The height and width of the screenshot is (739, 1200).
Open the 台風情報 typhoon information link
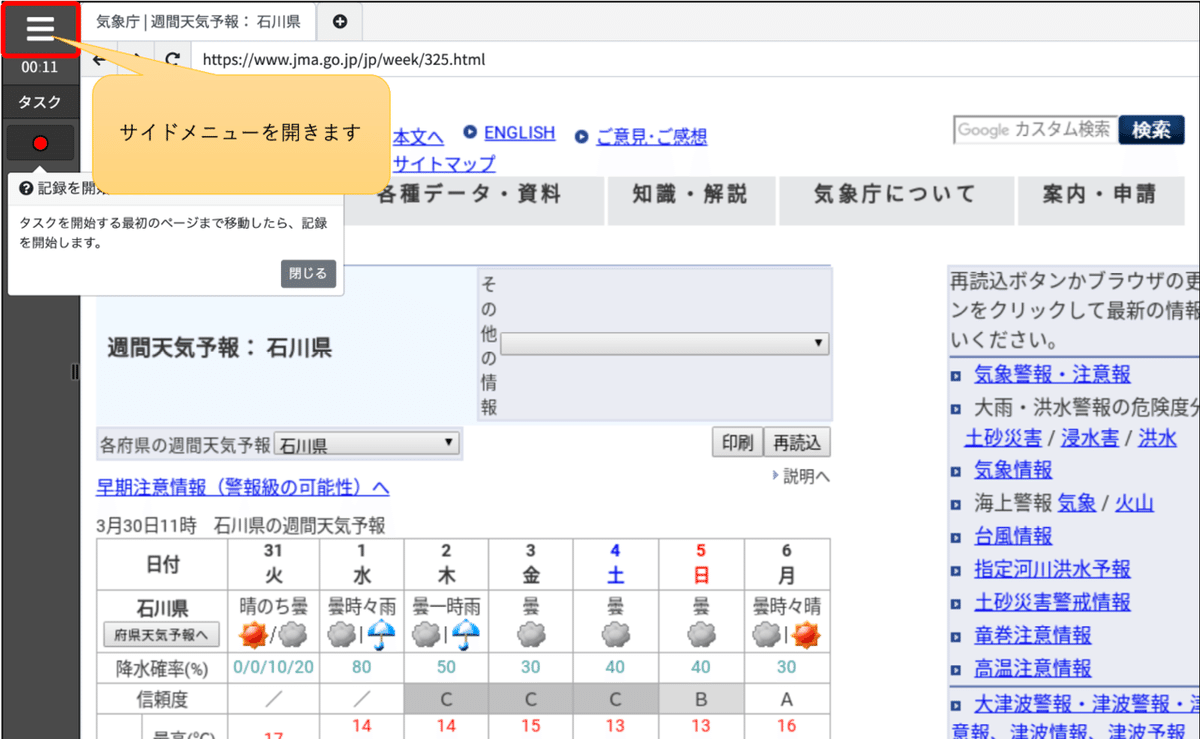(1012, 536)
